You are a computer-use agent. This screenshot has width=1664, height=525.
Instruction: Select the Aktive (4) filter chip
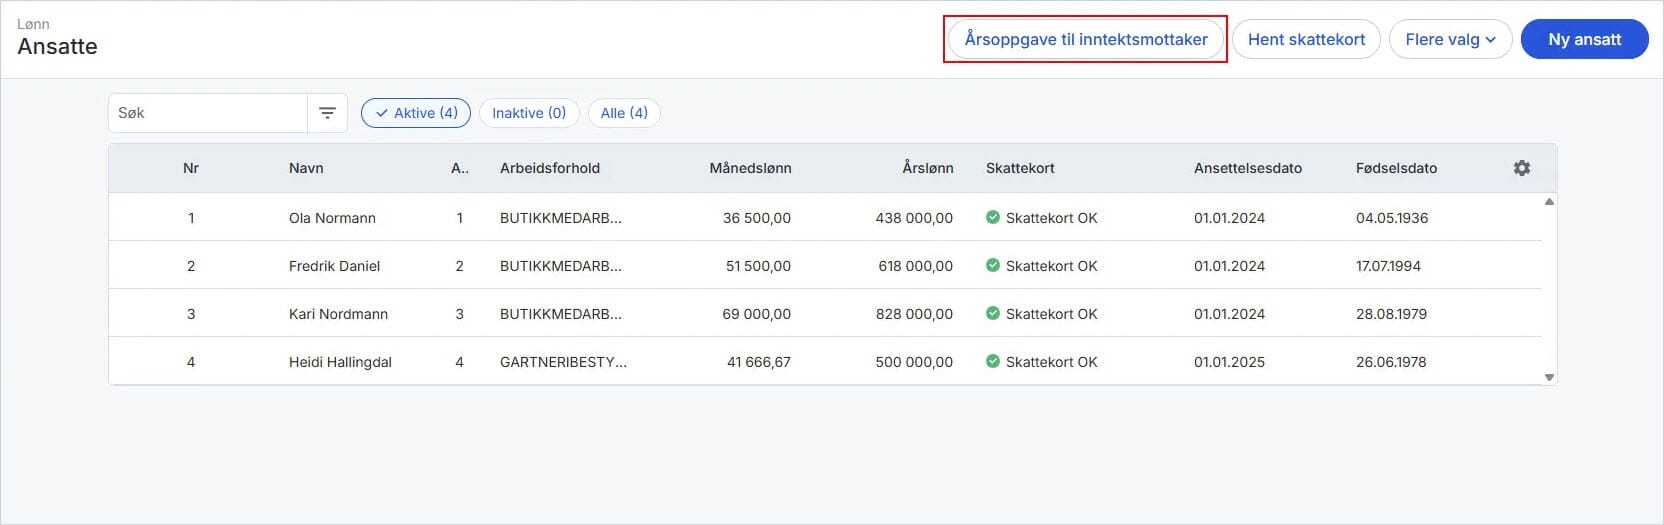click(x=416, y=113)
